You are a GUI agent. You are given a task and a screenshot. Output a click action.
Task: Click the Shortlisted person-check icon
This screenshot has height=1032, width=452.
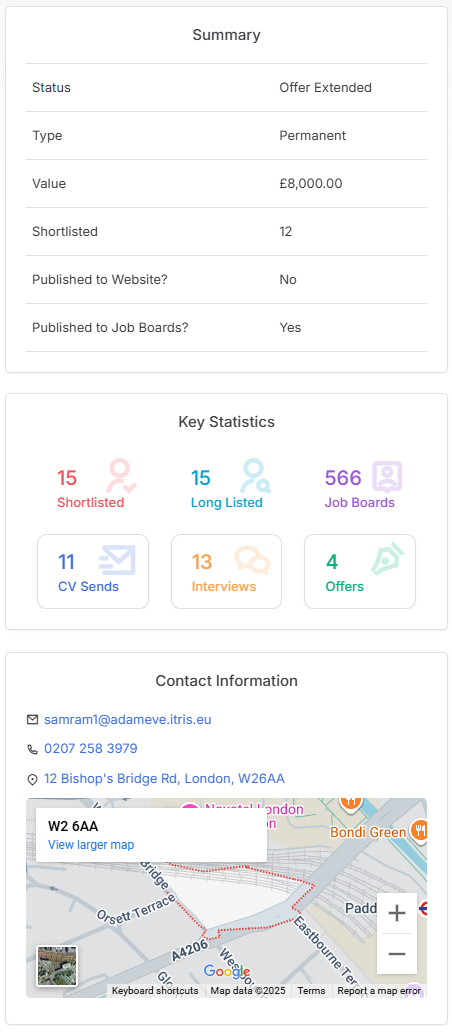click(x=122, y=477)
